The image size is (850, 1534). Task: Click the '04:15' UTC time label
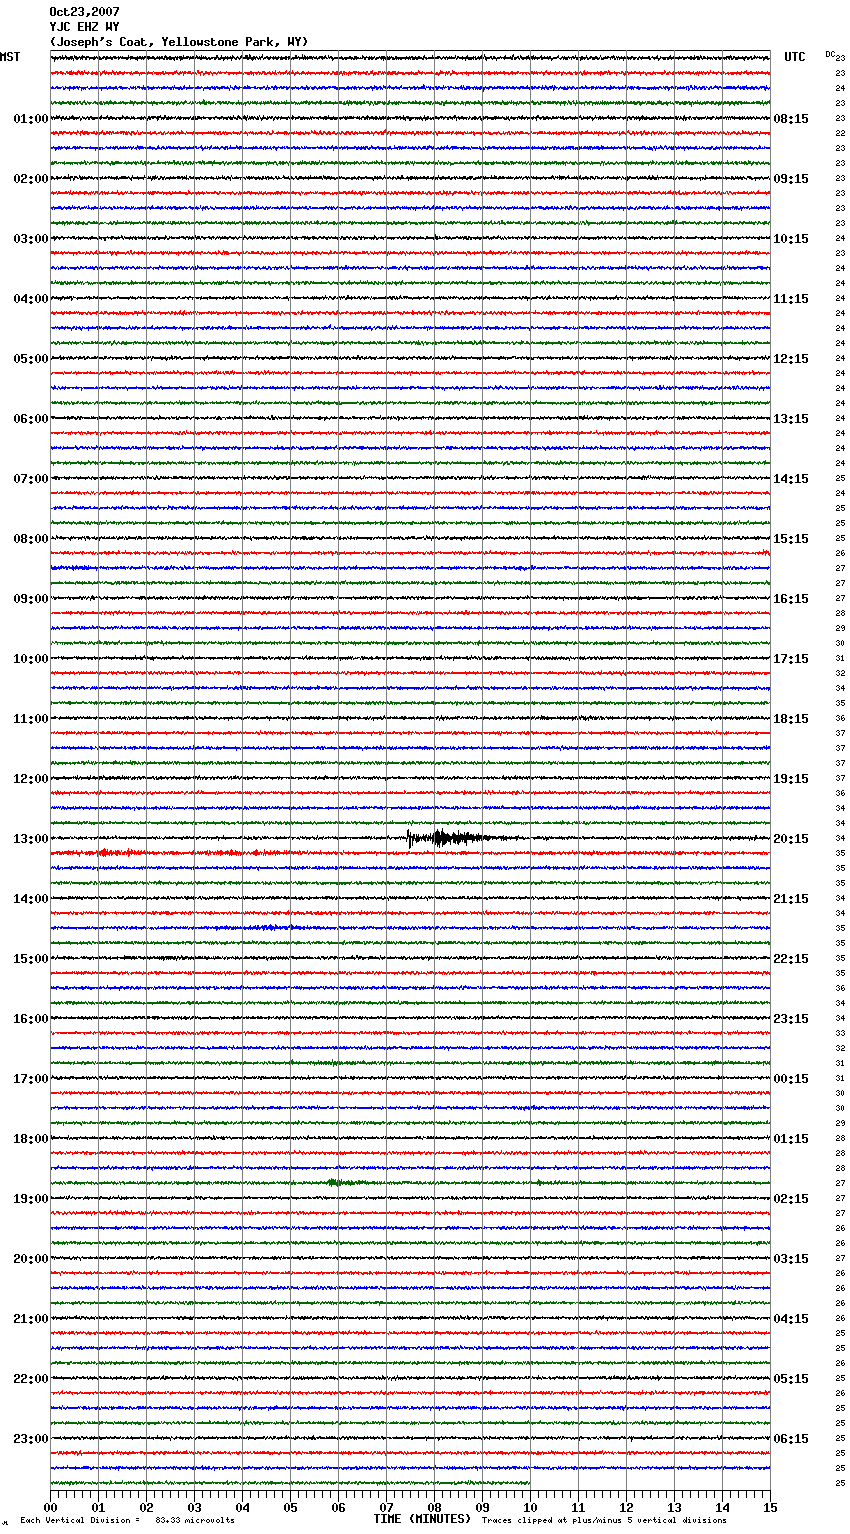click(791, 1319)
